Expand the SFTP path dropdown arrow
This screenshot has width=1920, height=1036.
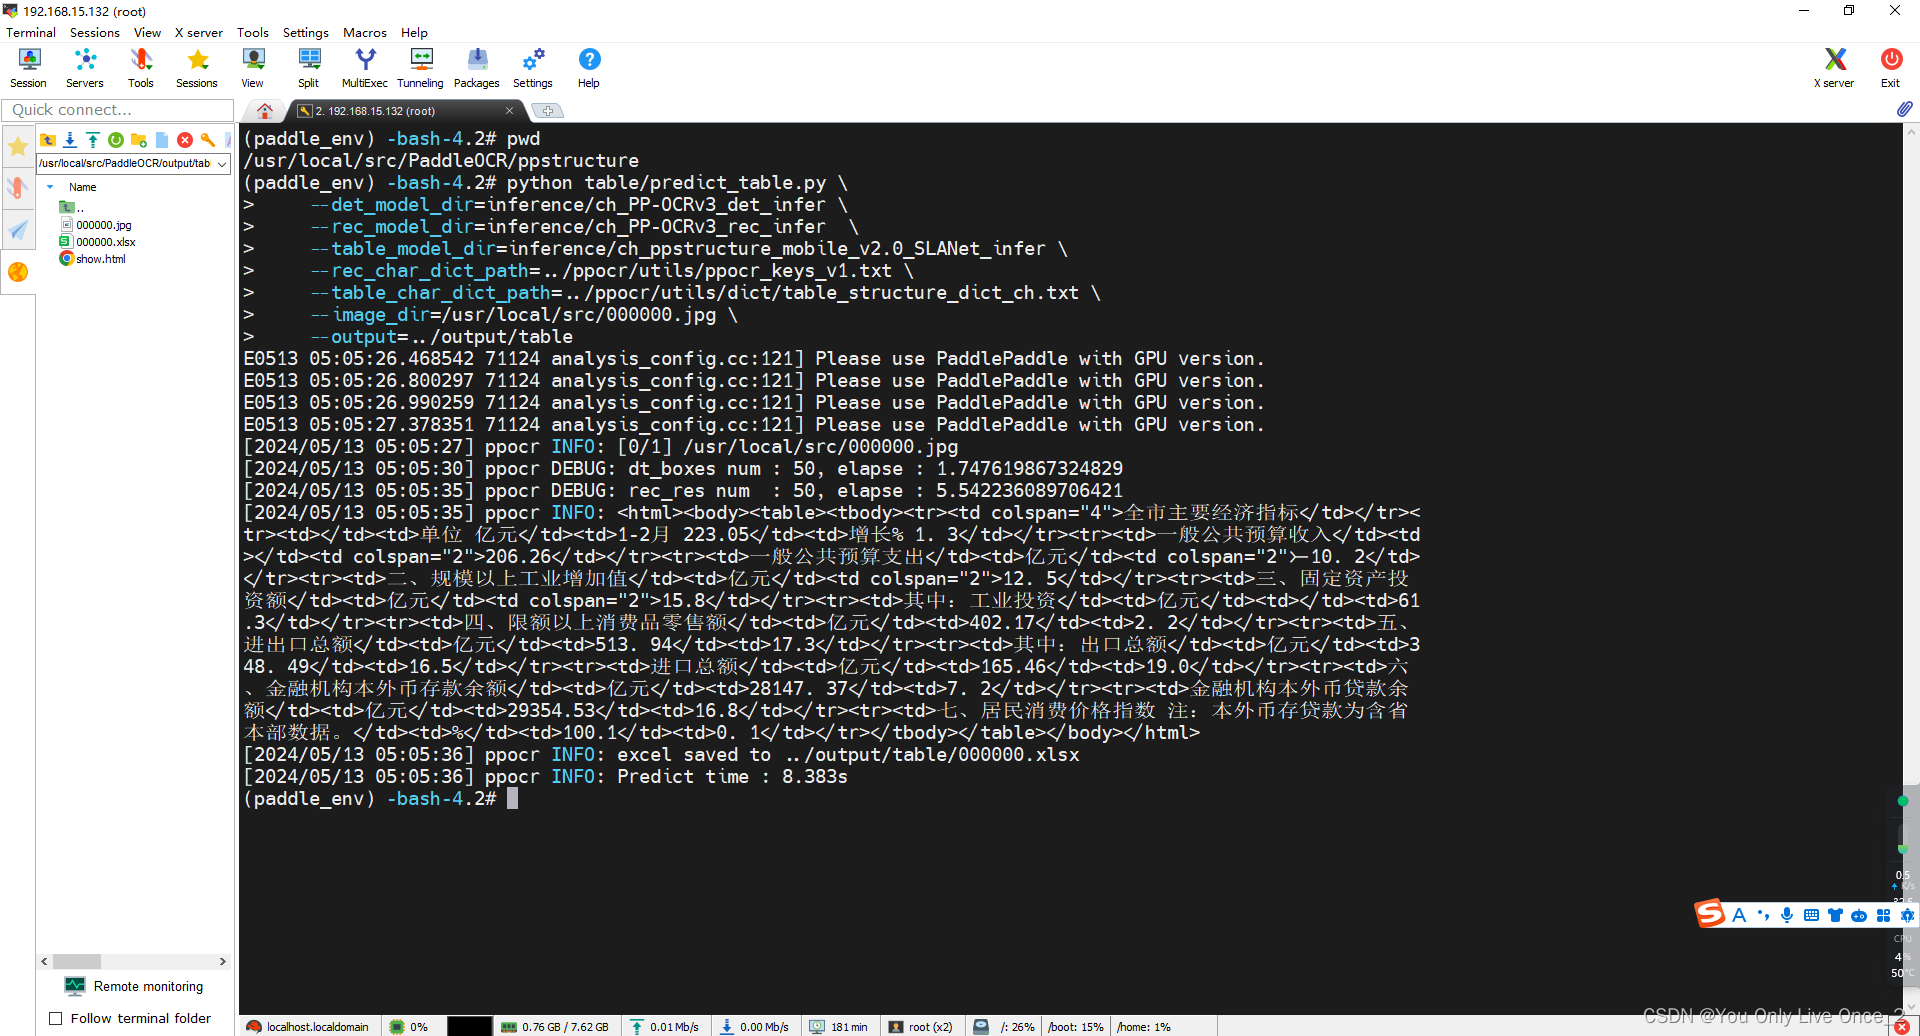point(222,164)
